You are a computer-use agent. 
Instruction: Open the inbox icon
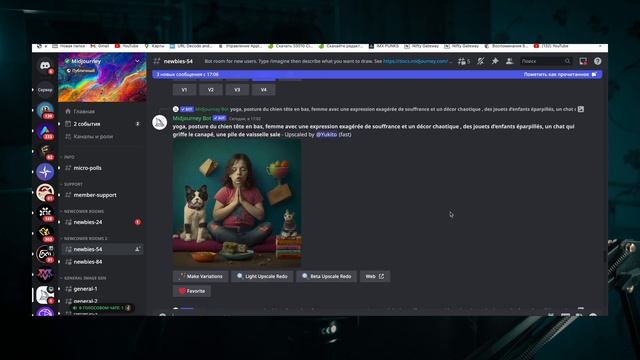point(583,61)
